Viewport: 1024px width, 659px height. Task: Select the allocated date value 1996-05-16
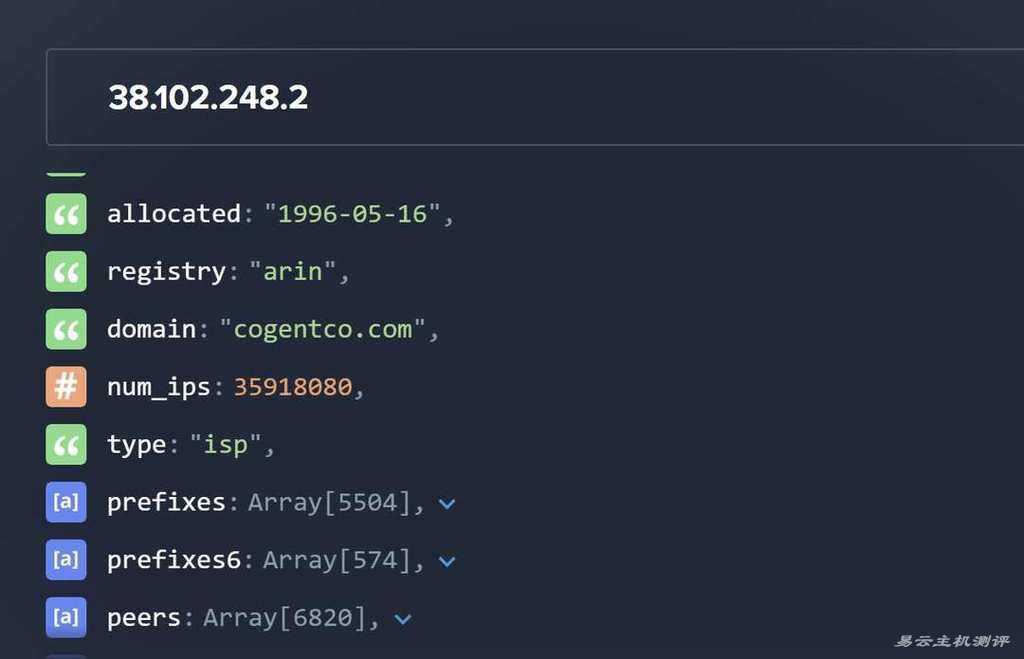tap(353, 214)
